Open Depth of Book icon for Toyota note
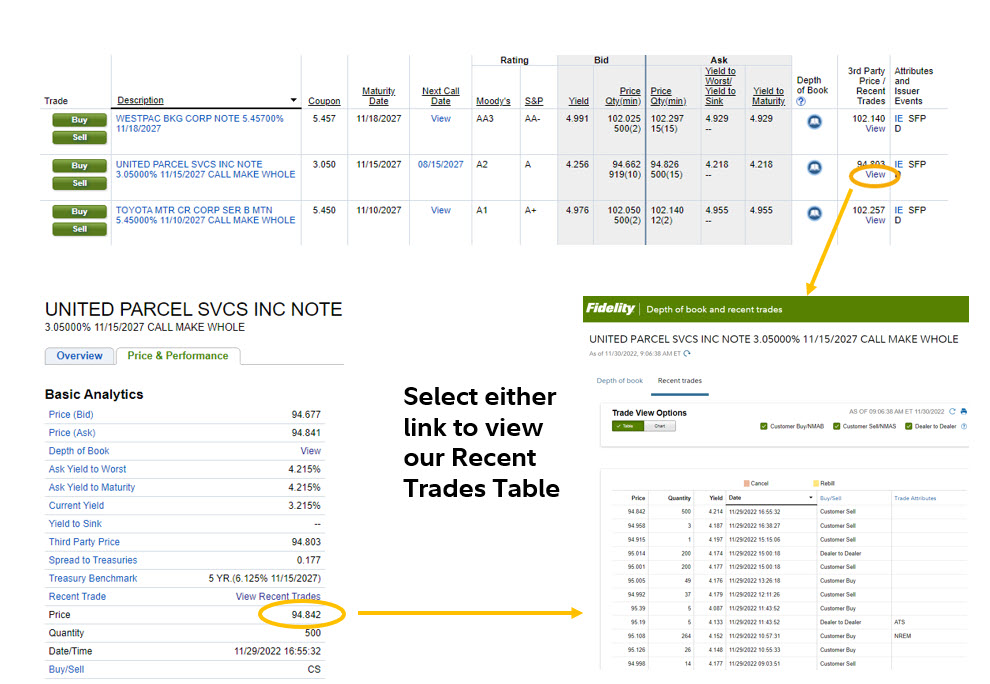The width and height of the screenshot is (990, 684). click(x=814, y=213)
